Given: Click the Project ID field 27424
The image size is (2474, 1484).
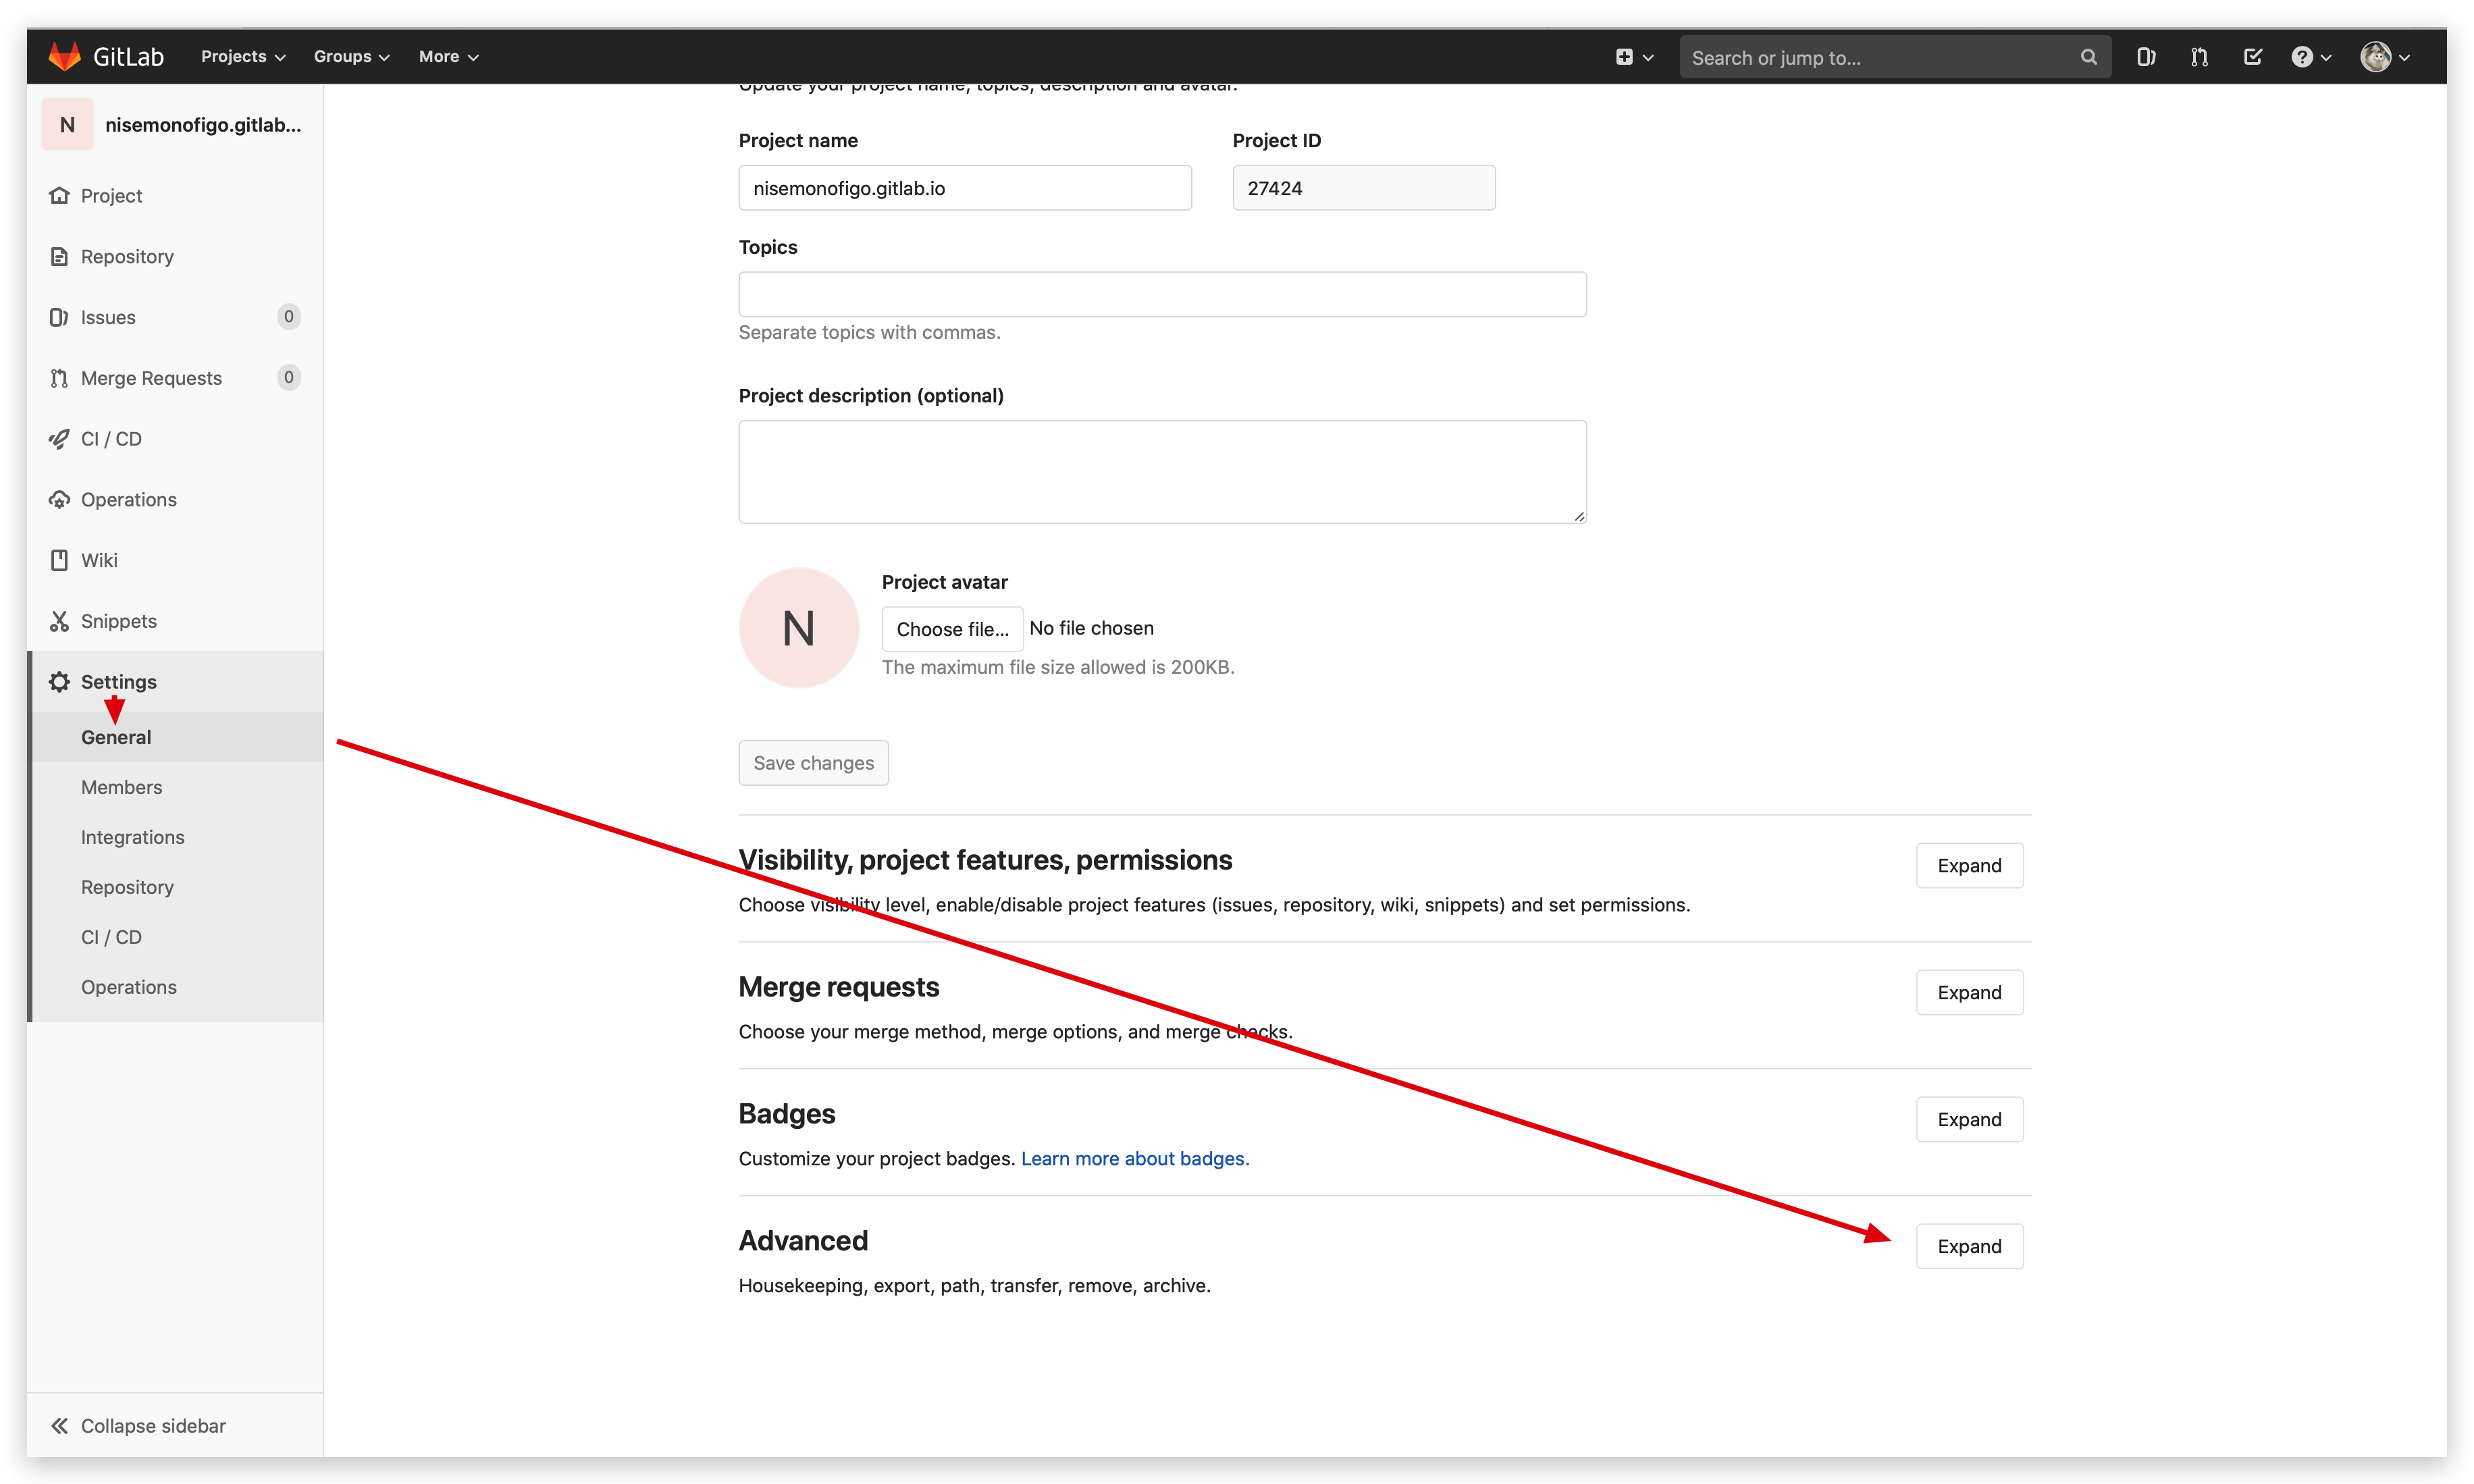Looking at the screenshot, I should point(1364,188).
